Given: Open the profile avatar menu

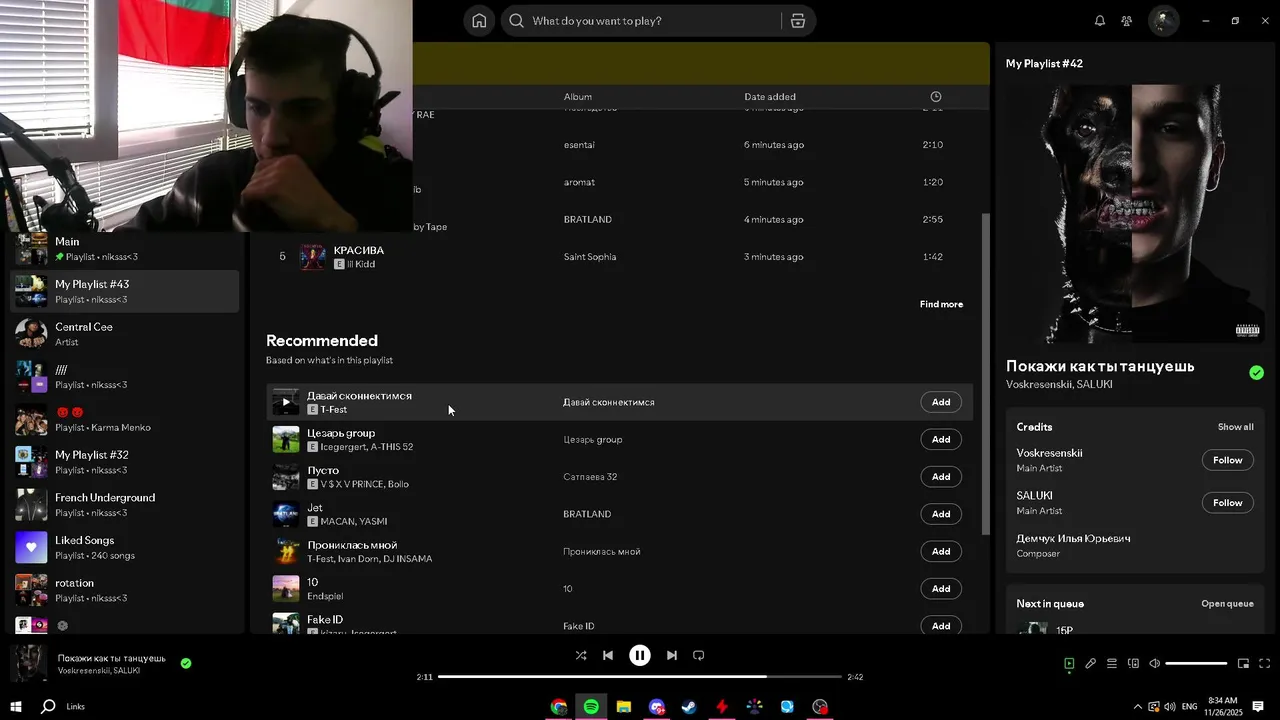Looking at the screenshot, I should click(x=1163, y=21).
